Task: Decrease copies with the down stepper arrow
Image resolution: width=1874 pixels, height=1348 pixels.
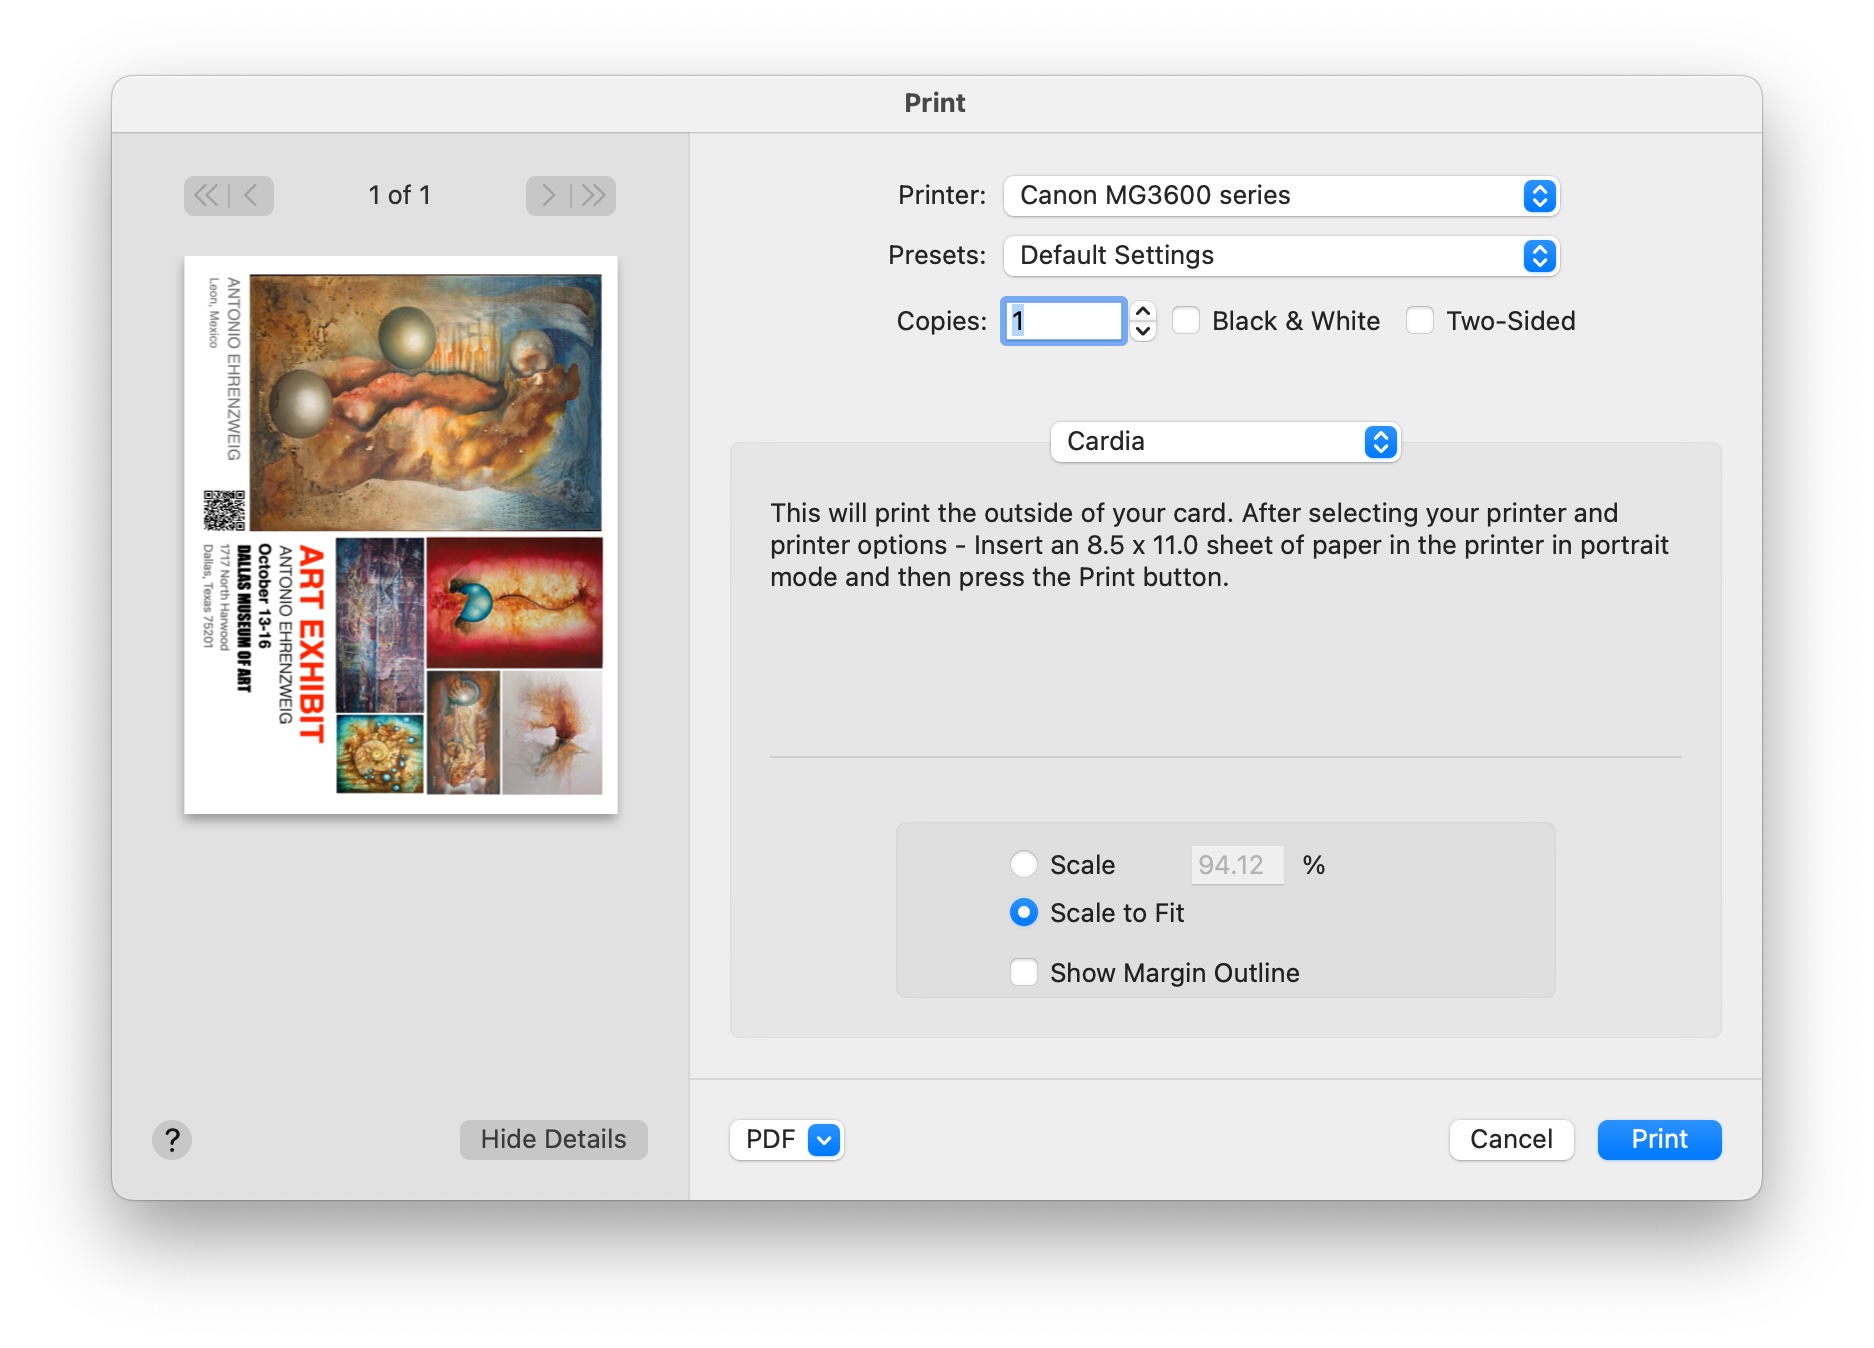Action: pos(1143,331)
